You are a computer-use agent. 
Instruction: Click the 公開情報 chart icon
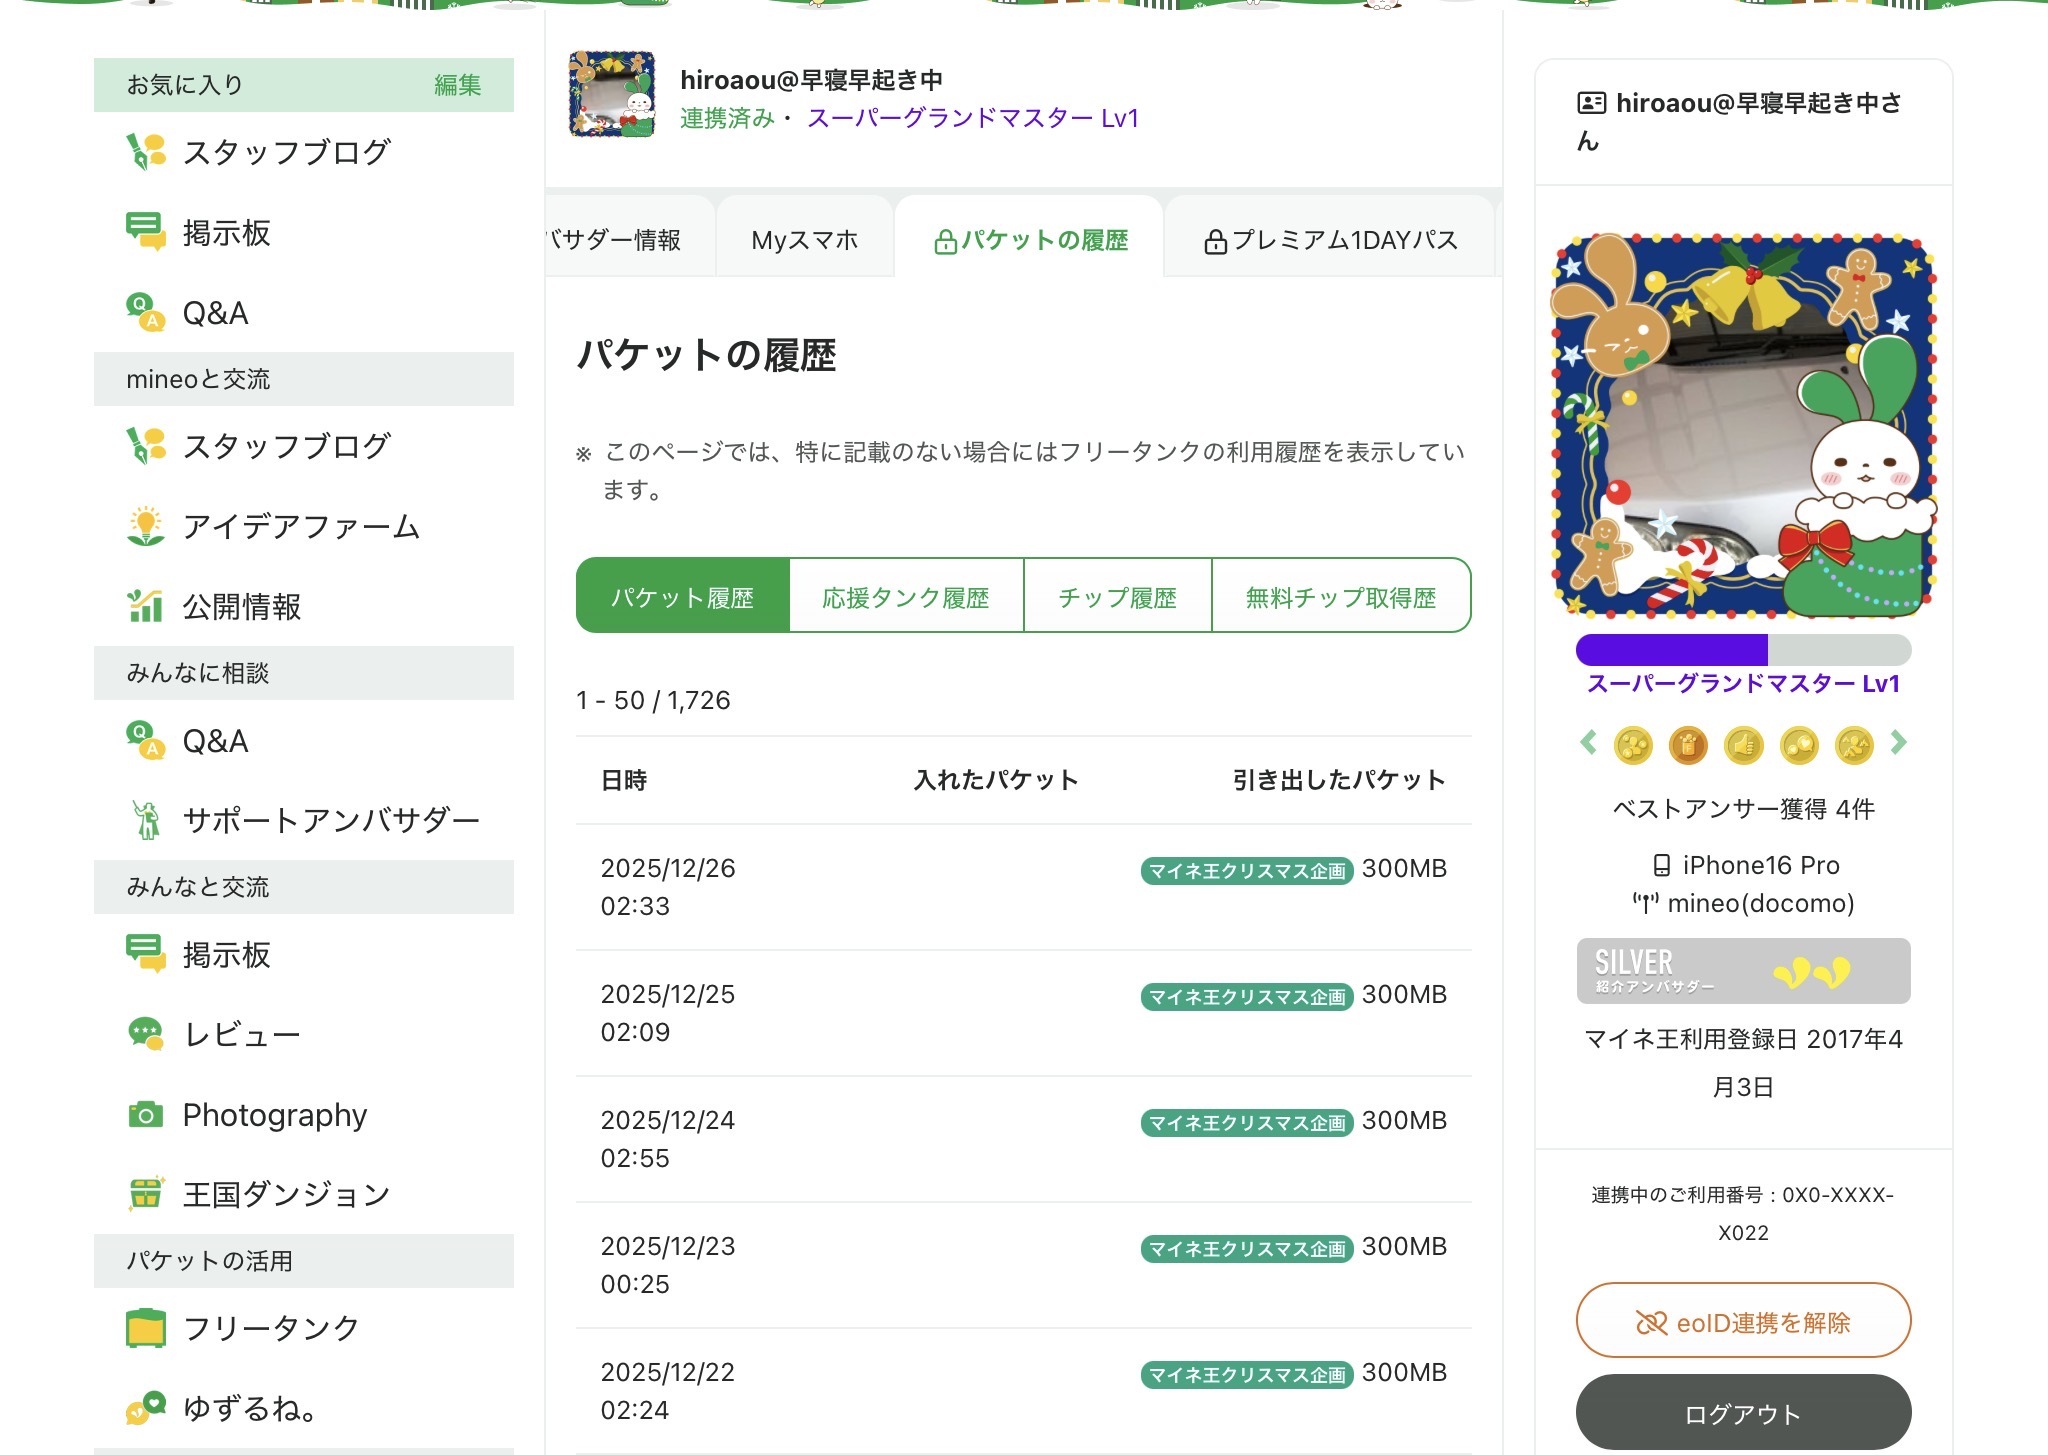[146, 606]
